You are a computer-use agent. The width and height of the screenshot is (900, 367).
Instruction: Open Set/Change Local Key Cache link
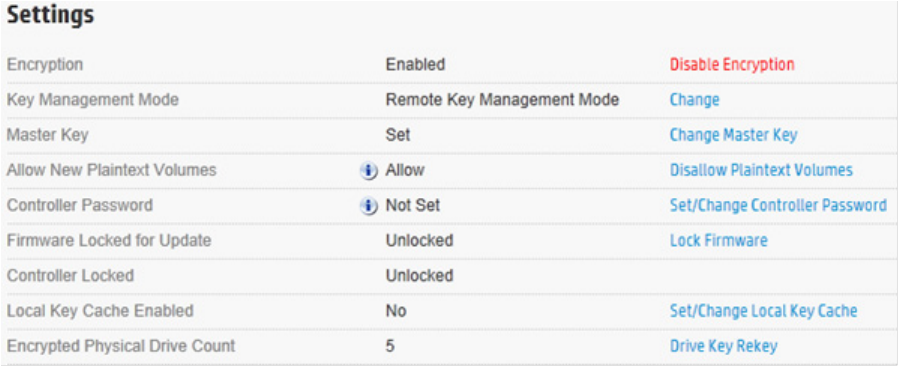763,311
